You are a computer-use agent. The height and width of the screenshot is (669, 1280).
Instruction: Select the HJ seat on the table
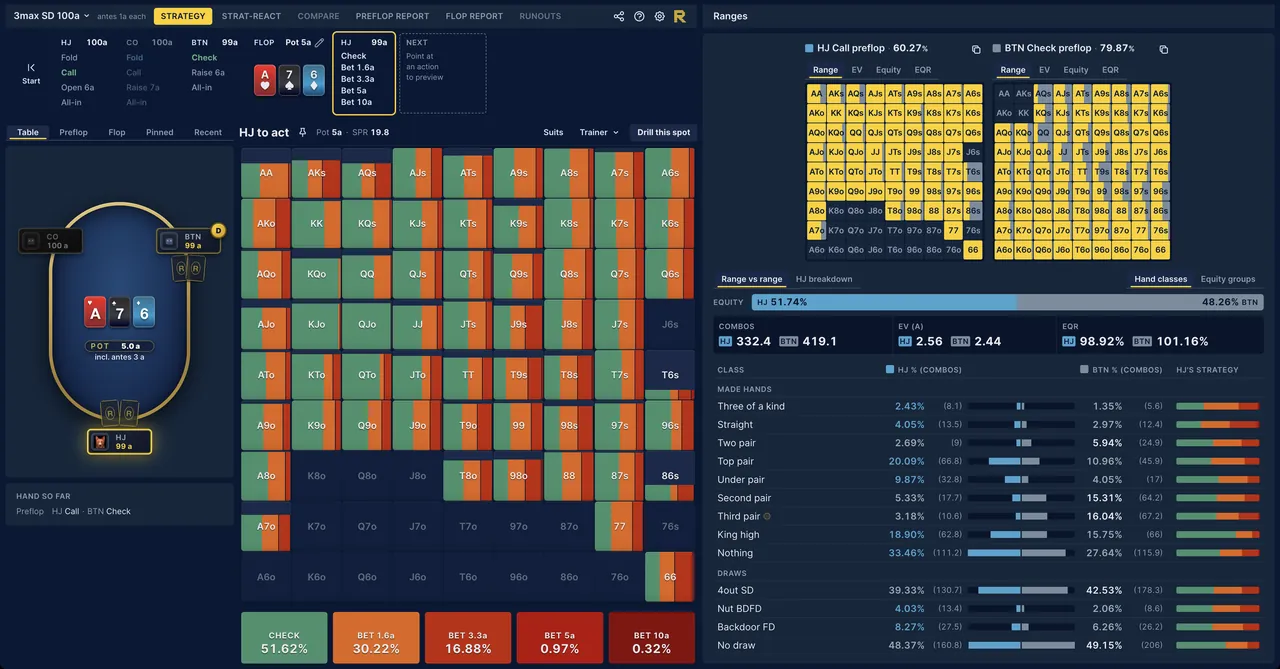119,441
